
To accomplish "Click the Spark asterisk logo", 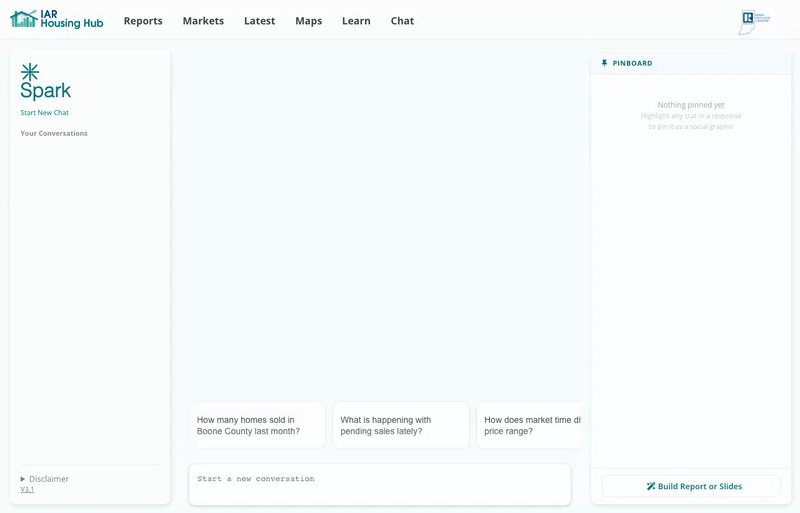I will click(30, 72).
